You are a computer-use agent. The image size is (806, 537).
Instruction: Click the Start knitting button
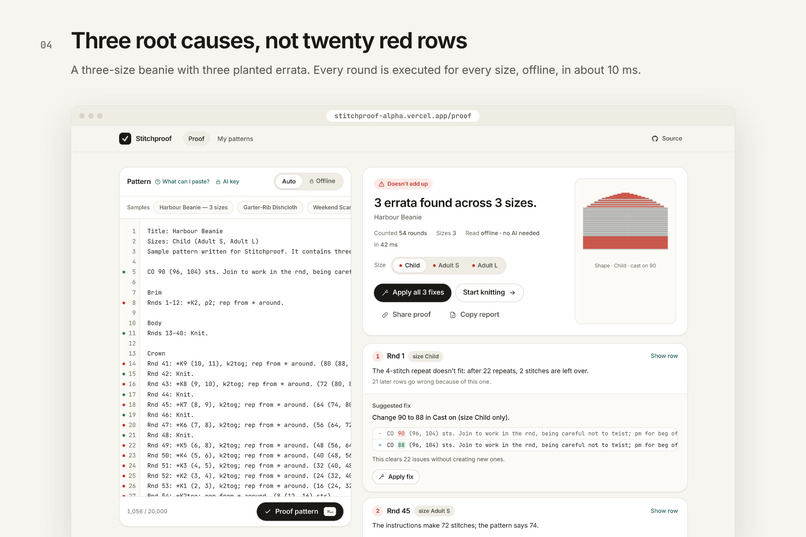point(489,292)
